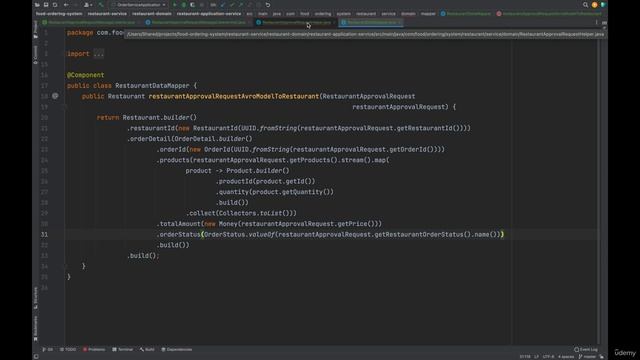Viewport: 640px width, 360px height.
Task: Select food-ordering-system breadcrumb
Action: (x=59, y=14)
